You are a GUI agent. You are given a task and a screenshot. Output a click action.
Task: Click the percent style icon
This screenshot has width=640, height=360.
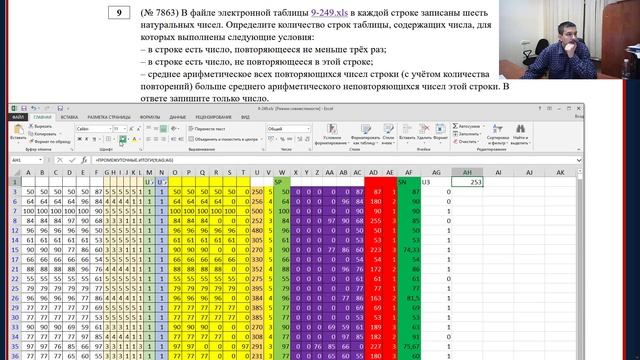tap(282, 140)
